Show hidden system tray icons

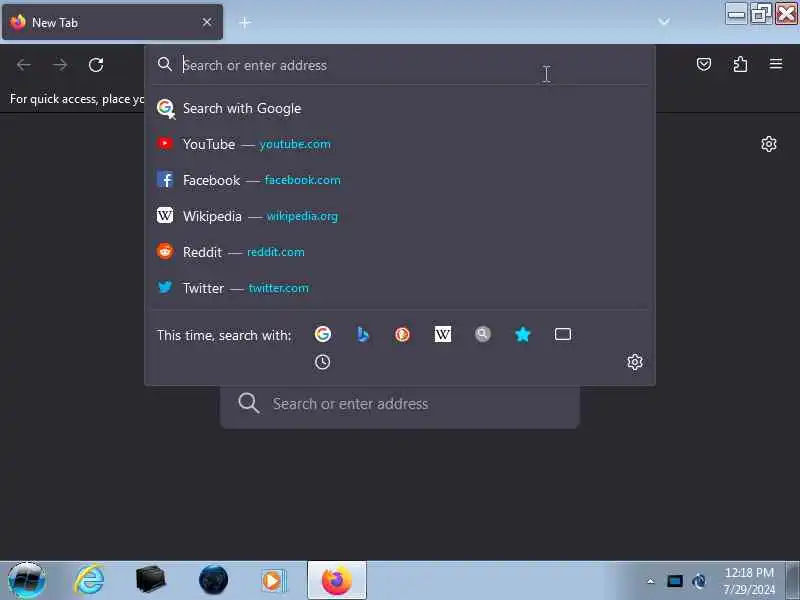(x=651, y=581)
